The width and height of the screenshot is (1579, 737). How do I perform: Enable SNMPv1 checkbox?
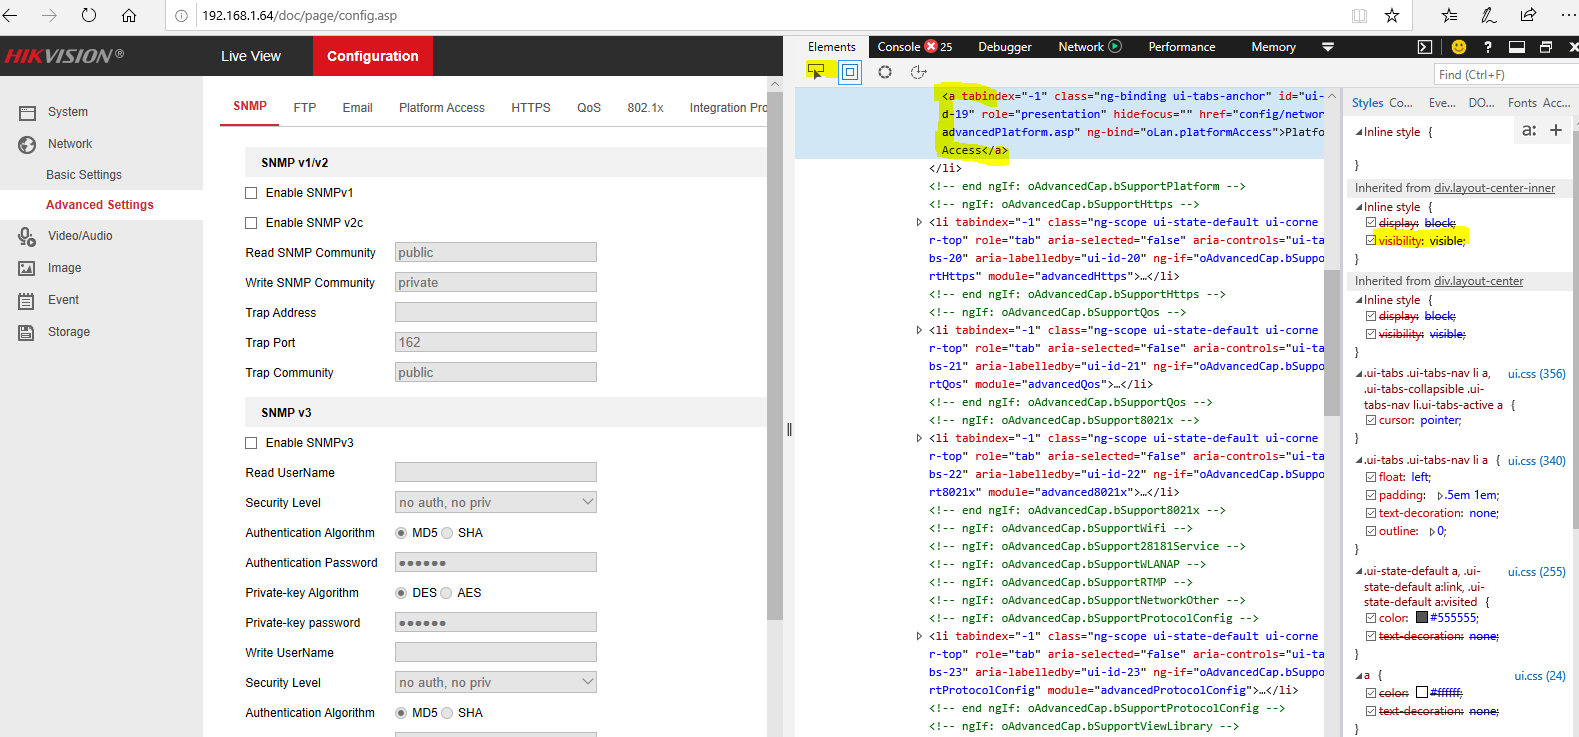251,193
